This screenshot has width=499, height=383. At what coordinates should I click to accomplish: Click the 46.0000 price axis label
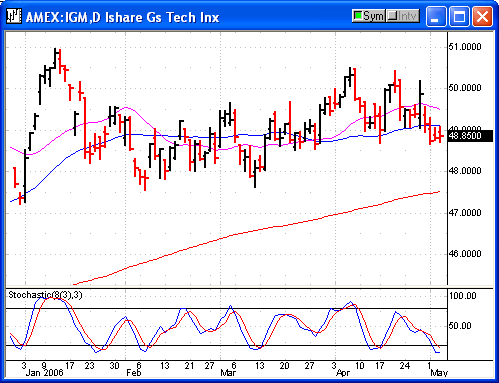click(465, 254)
